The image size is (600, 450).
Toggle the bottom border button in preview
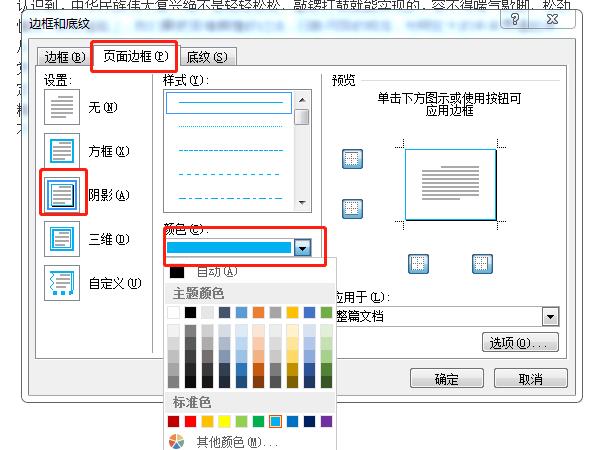click(352, 208)
